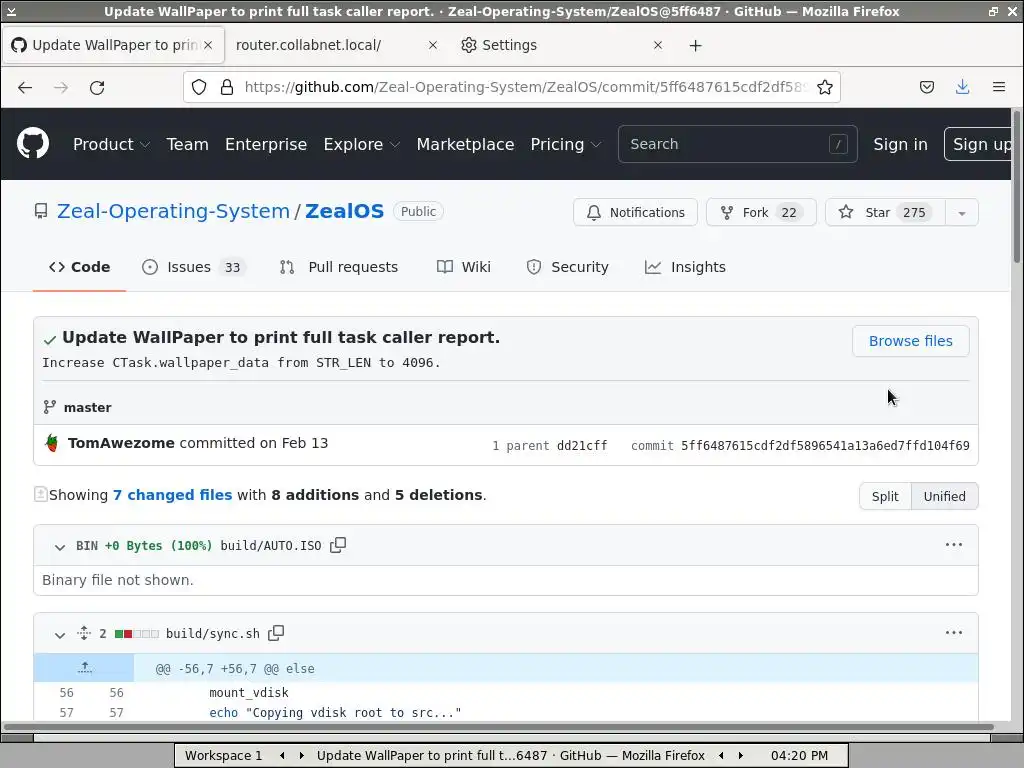The image size is (1024, 768).
Task: Click the repository icon beside Zeal-Operating-System
Action: [x=41, y=212]
